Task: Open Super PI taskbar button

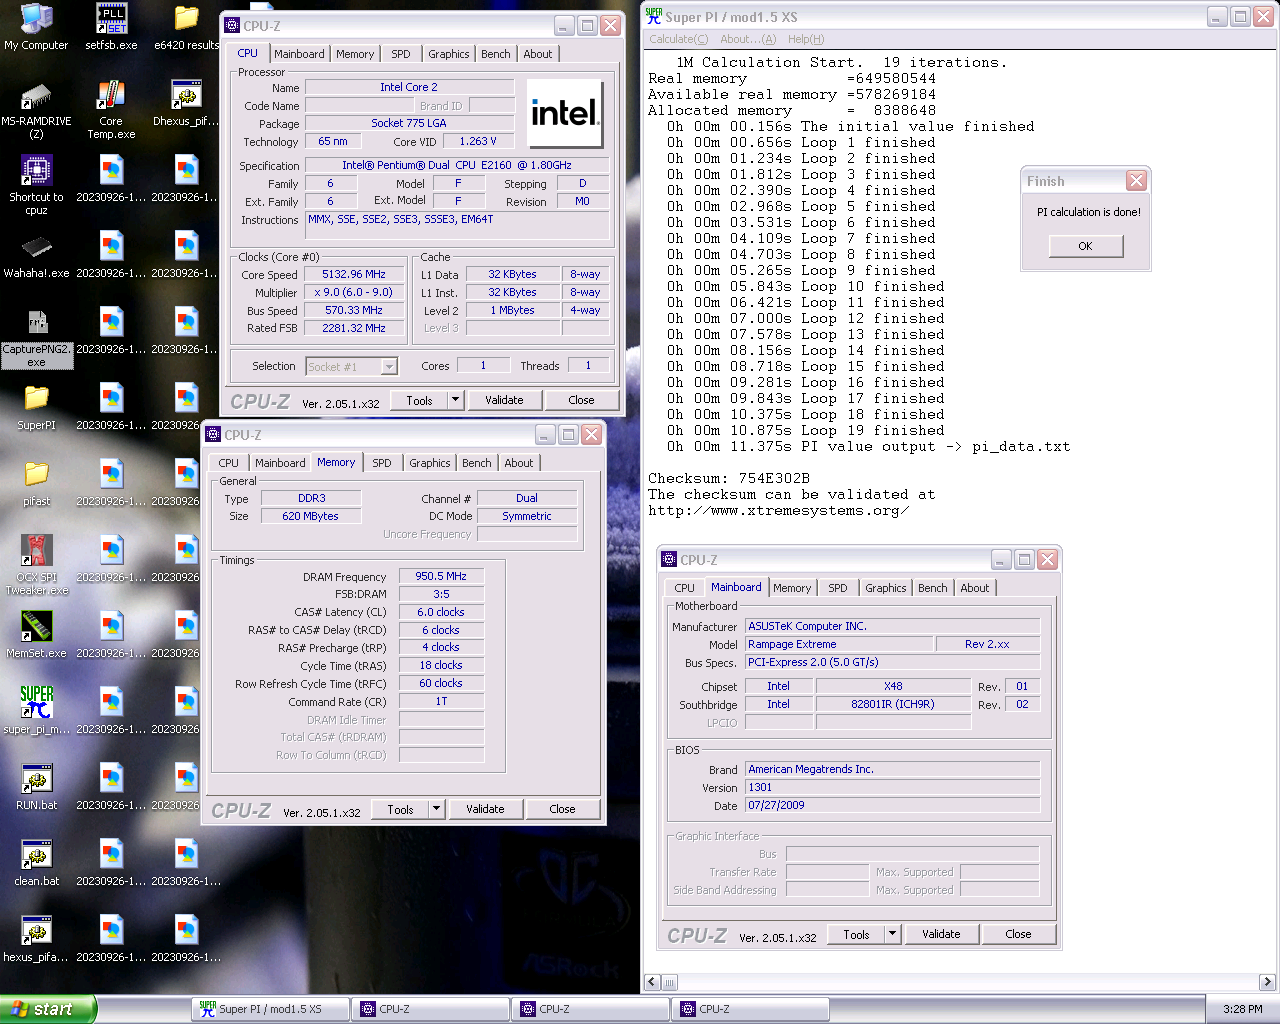Action: pyautogui.click(x=270, y=1009)
